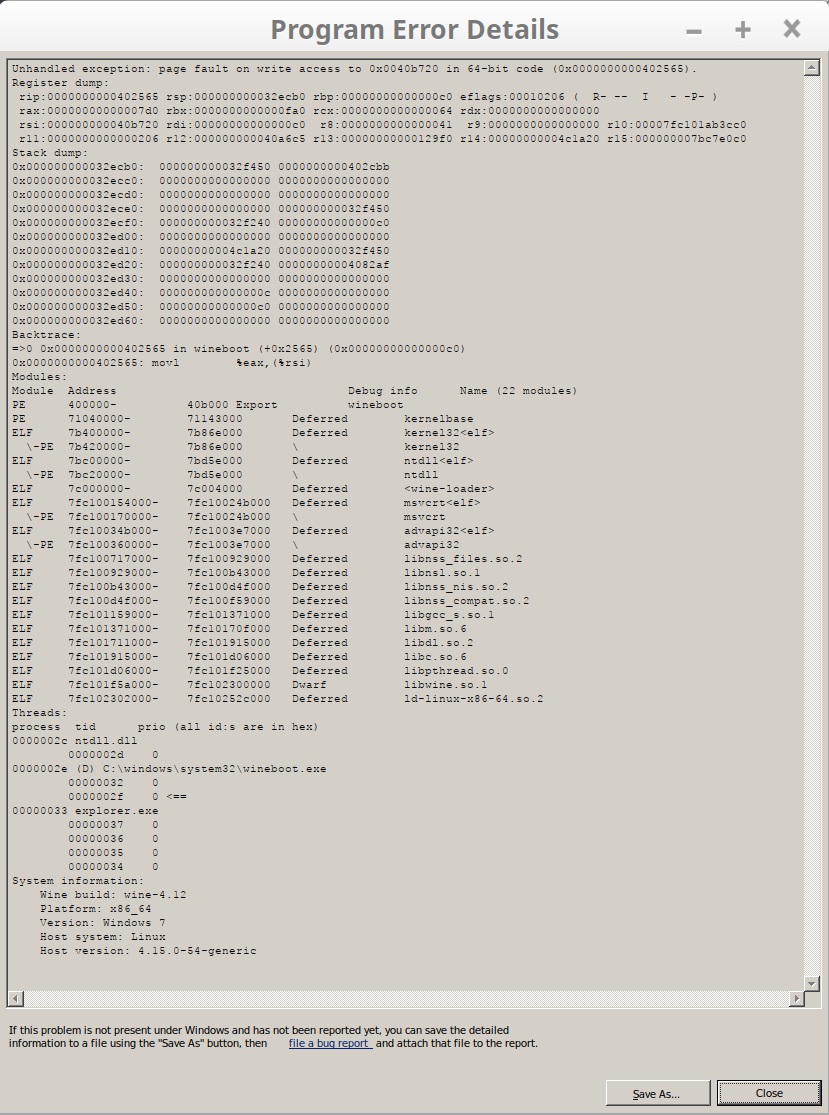Click the 'Modules:' heading
The width and height of the screenshot is (829, 1115).
coord(39,377)
